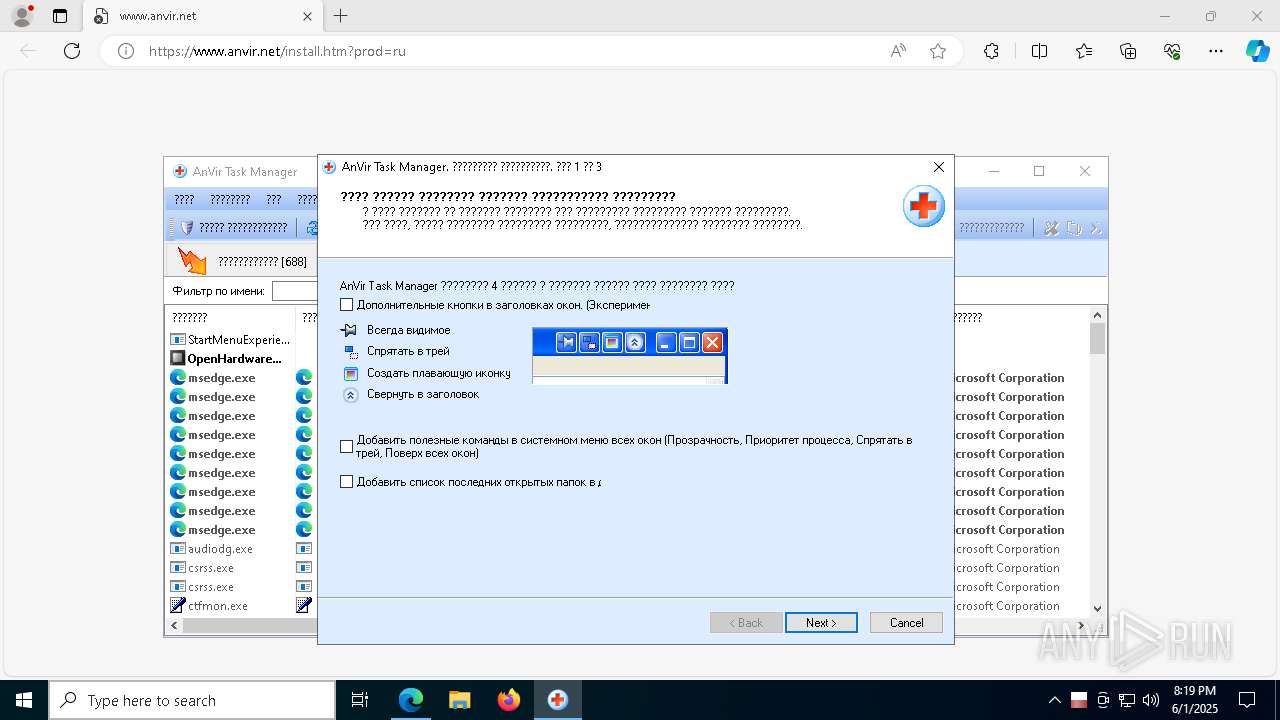
Task: Open the Windows Start menu
Action: [x=24, y=700]
